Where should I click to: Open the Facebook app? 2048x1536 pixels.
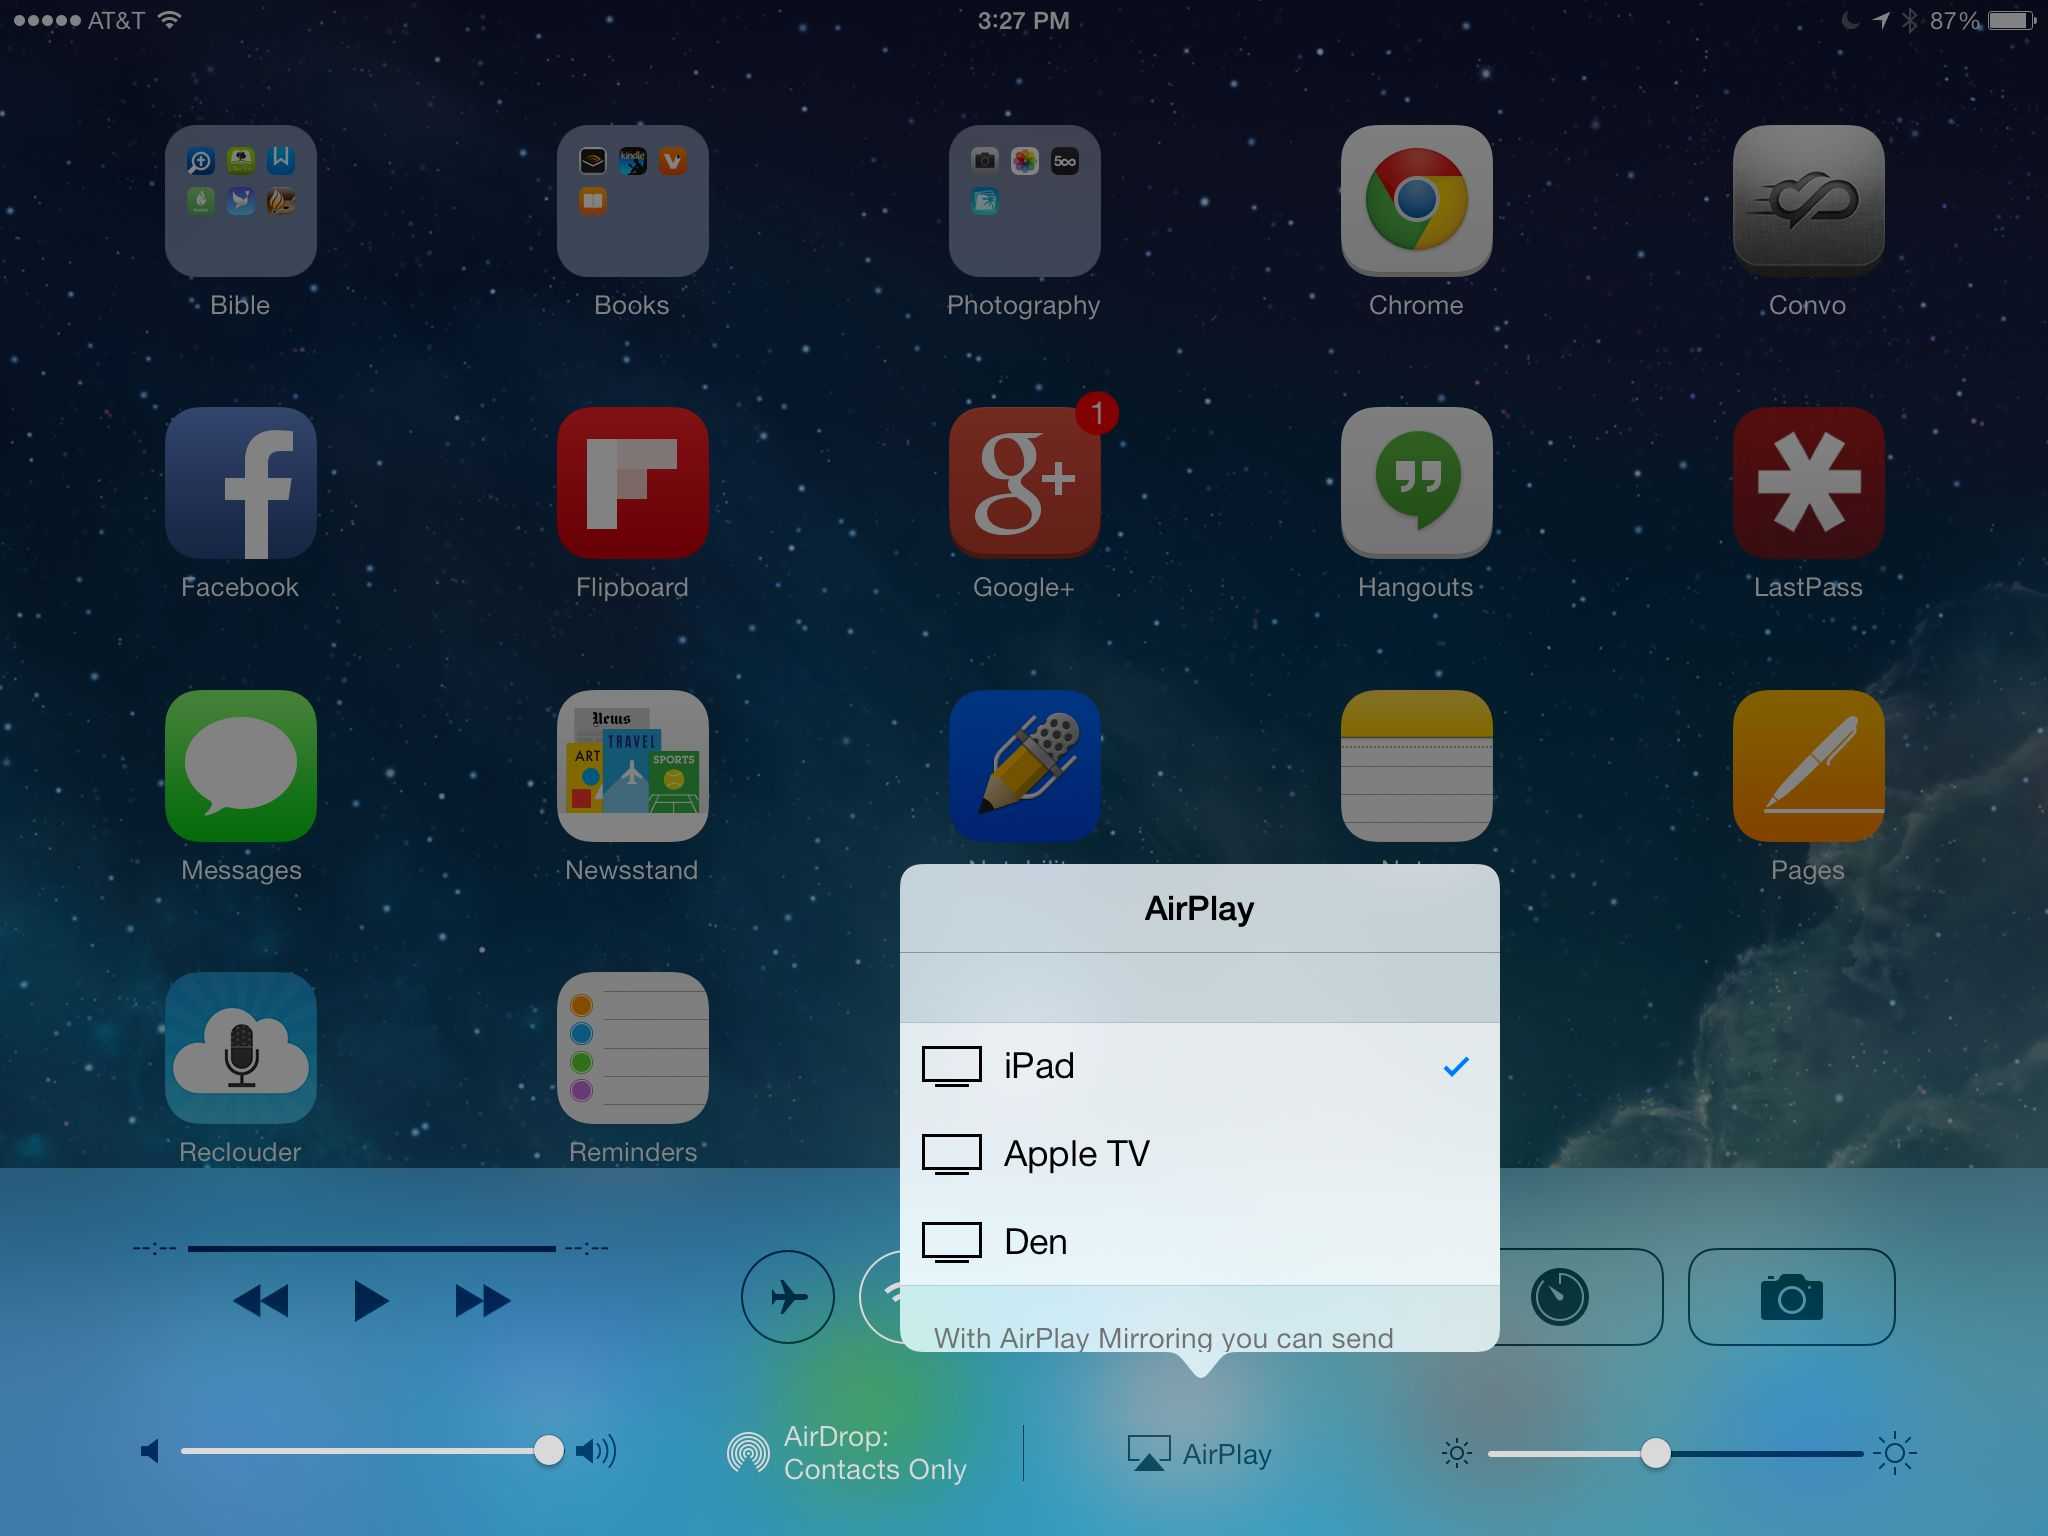coord(240,482)
